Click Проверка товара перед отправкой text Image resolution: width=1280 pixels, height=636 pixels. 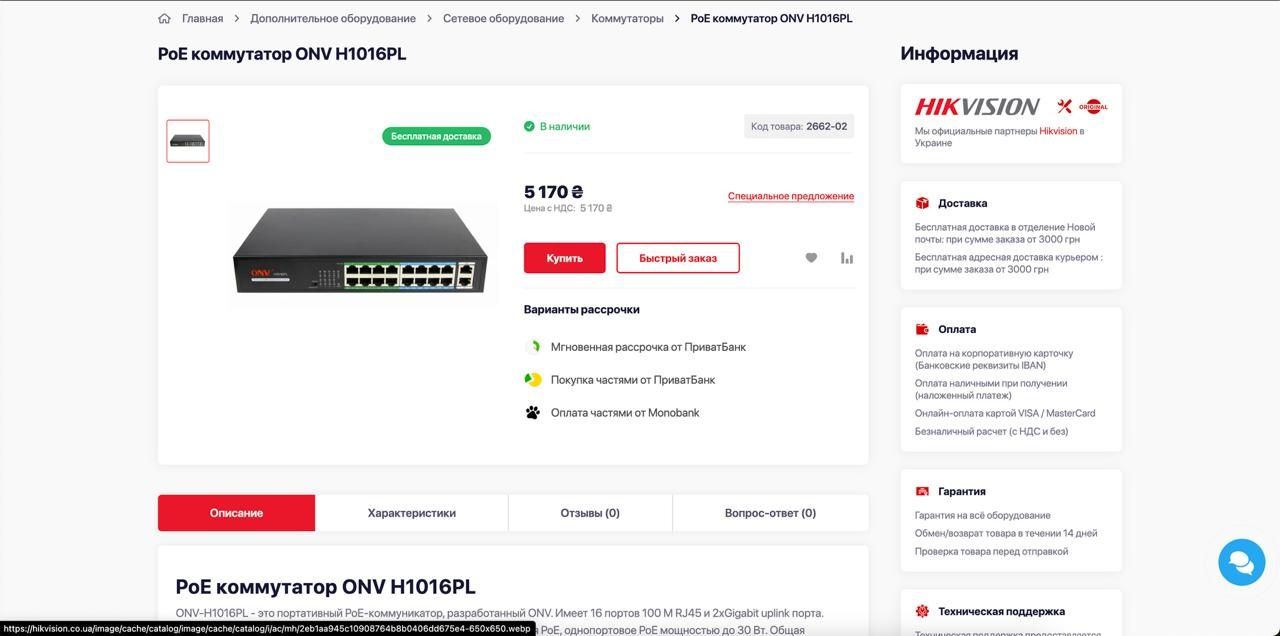991,551
